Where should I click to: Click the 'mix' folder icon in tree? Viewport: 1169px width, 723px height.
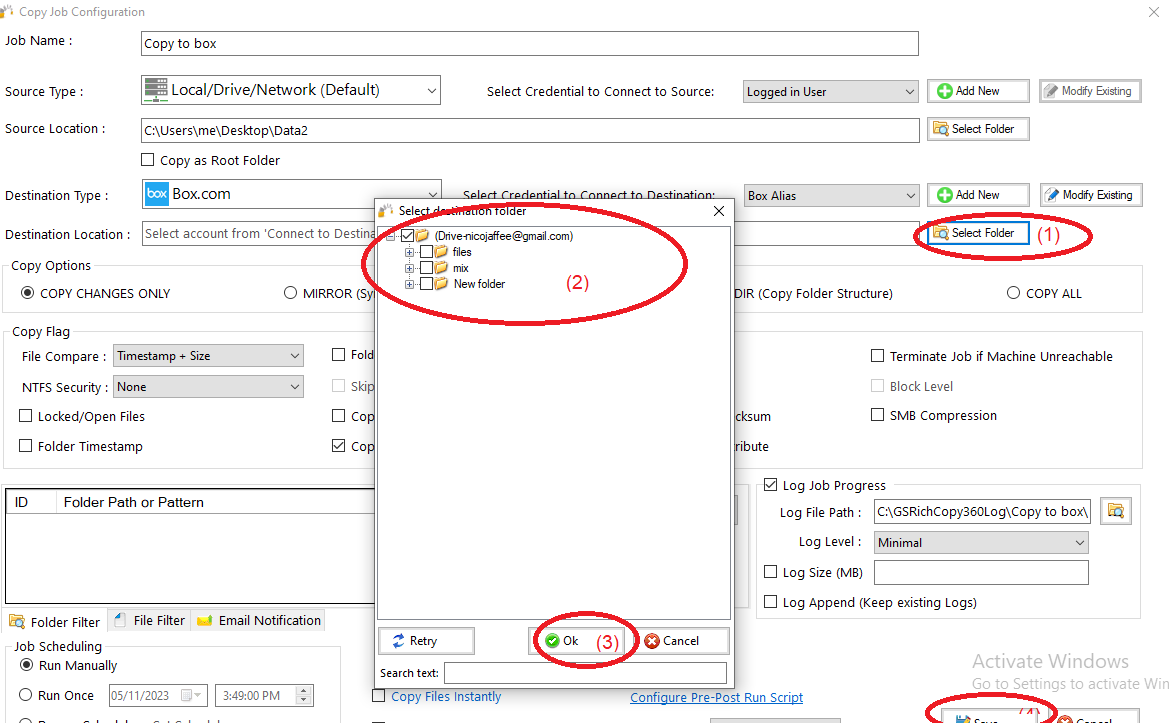point(441,268)
